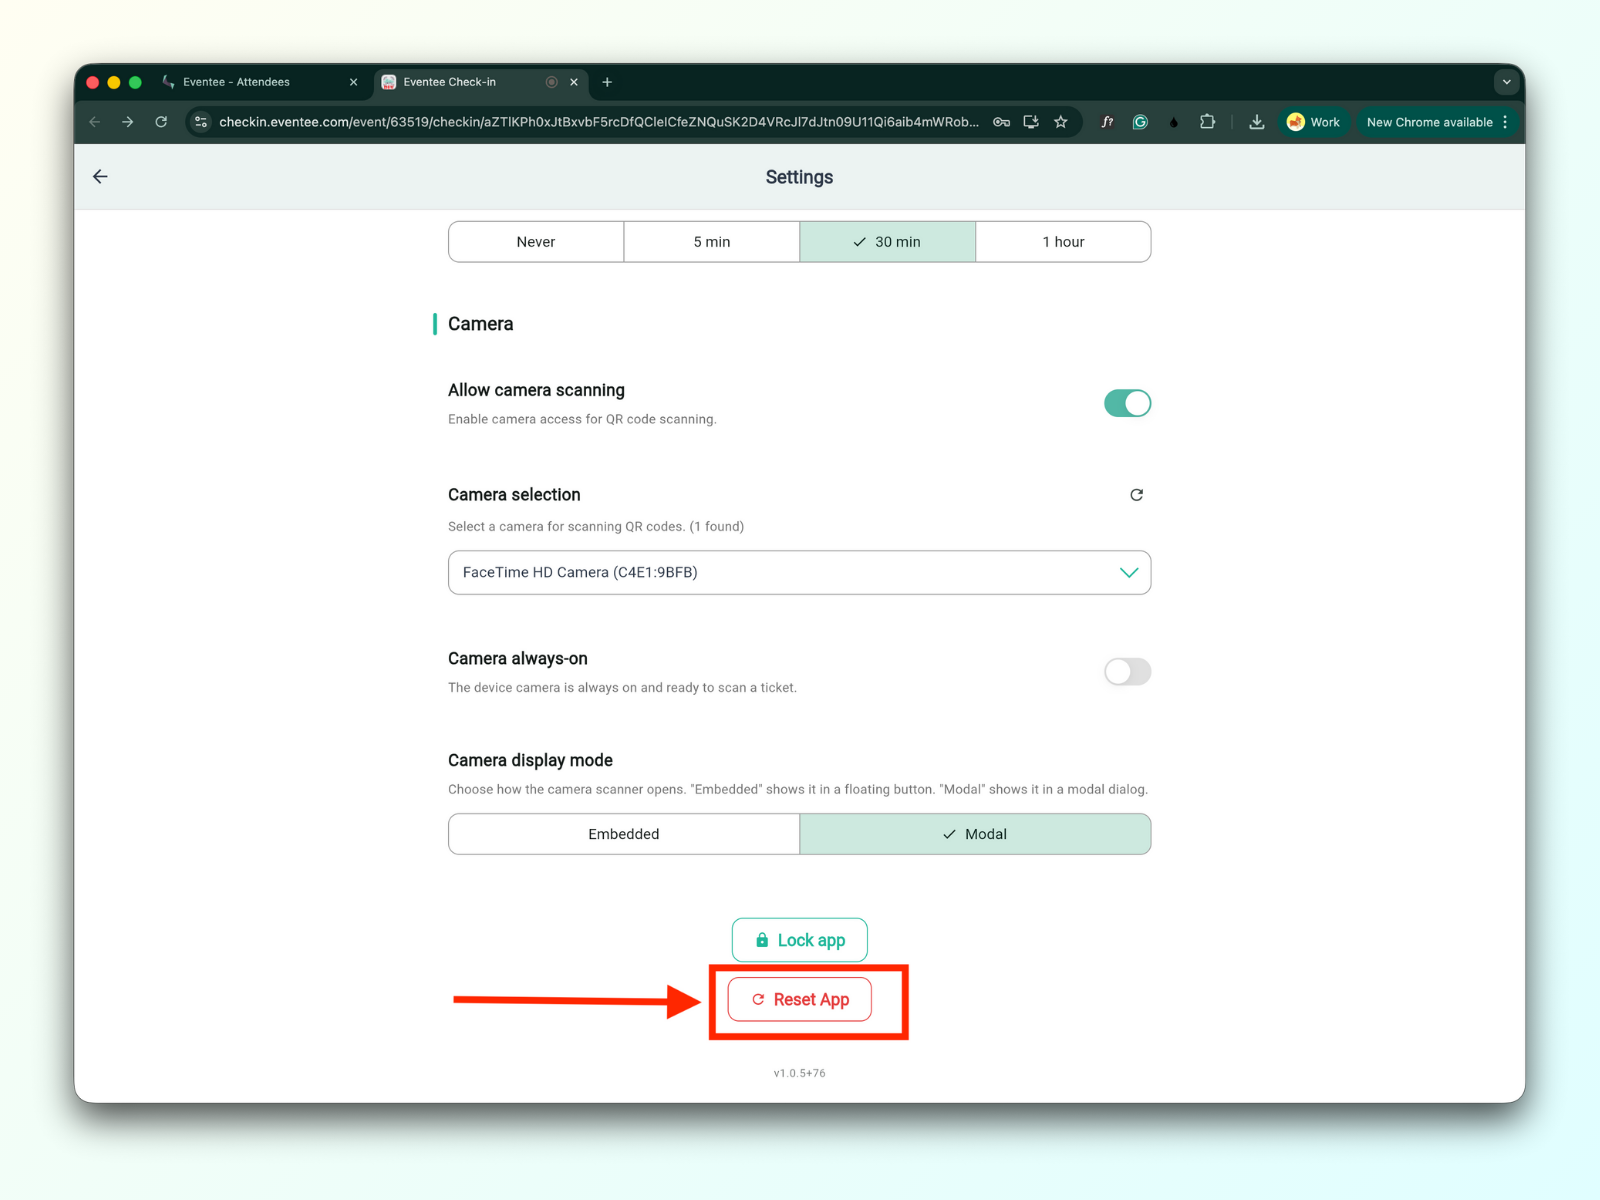Viewport: 1600px width, 1200px height.
Task: Open the Extensions puzzle icon
Action: point(1207,122)
